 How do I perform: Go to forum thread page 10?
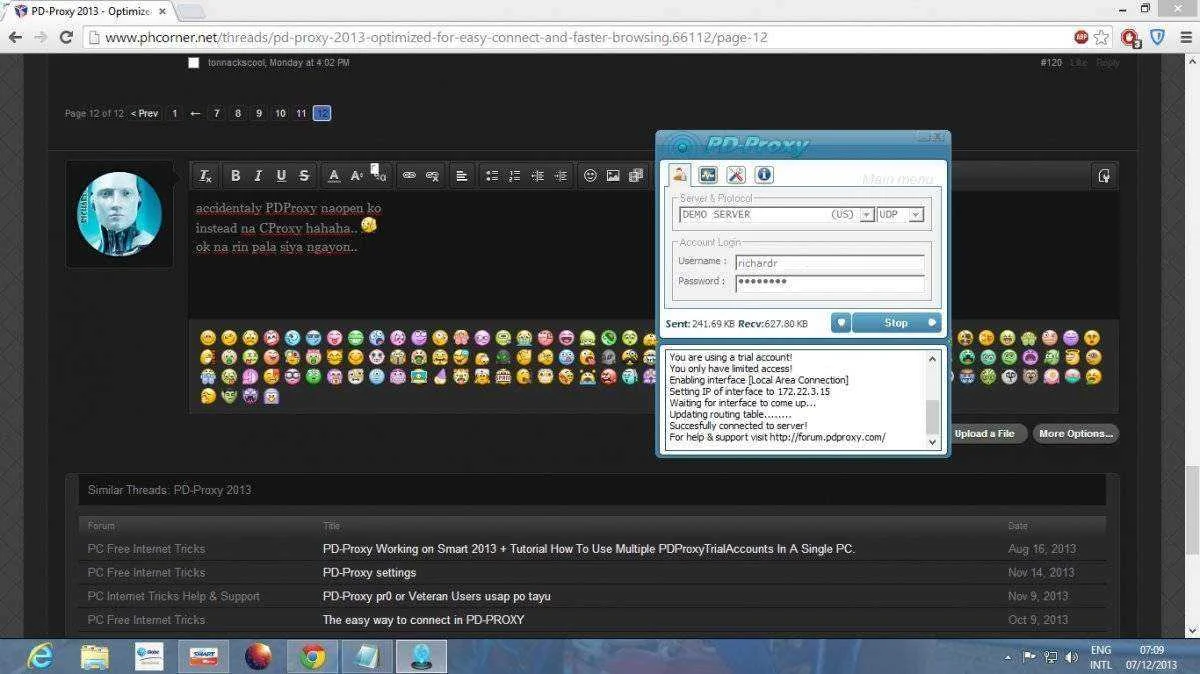point(280,113)
